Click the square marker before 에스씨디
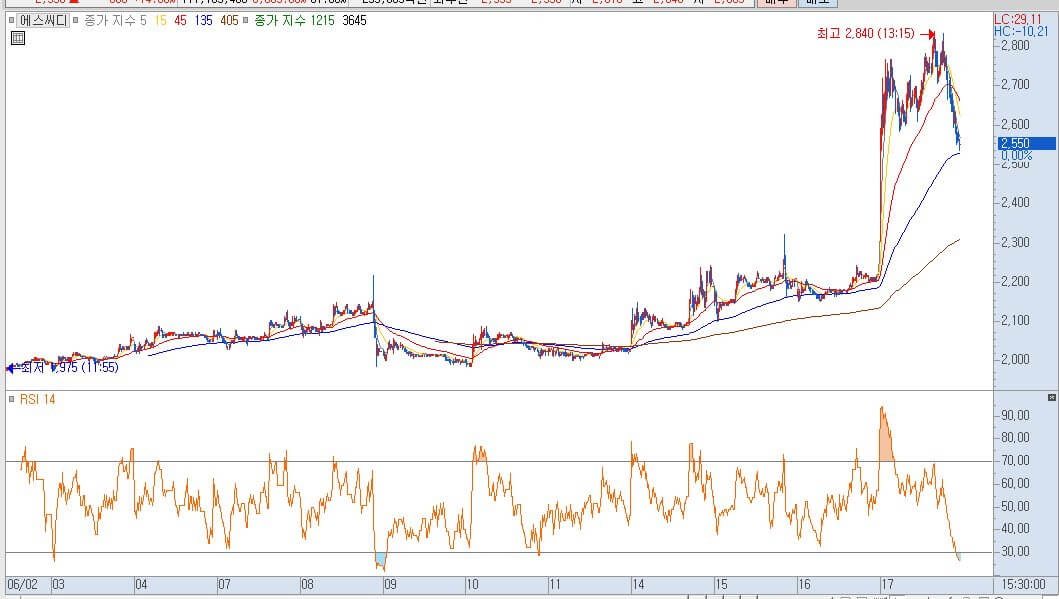This screenshot has width=1059, height=599. pos(11,20)
